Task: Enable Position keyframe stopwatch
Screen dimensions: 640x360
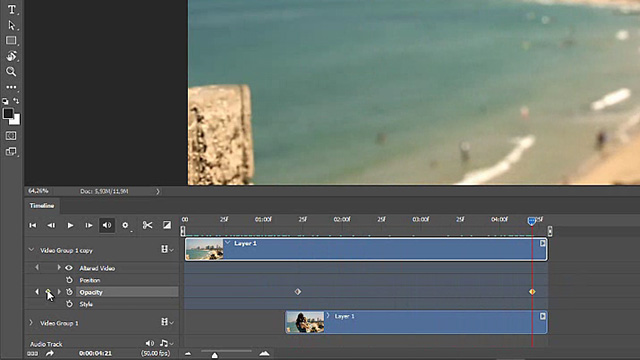Action: click(69, 280)
